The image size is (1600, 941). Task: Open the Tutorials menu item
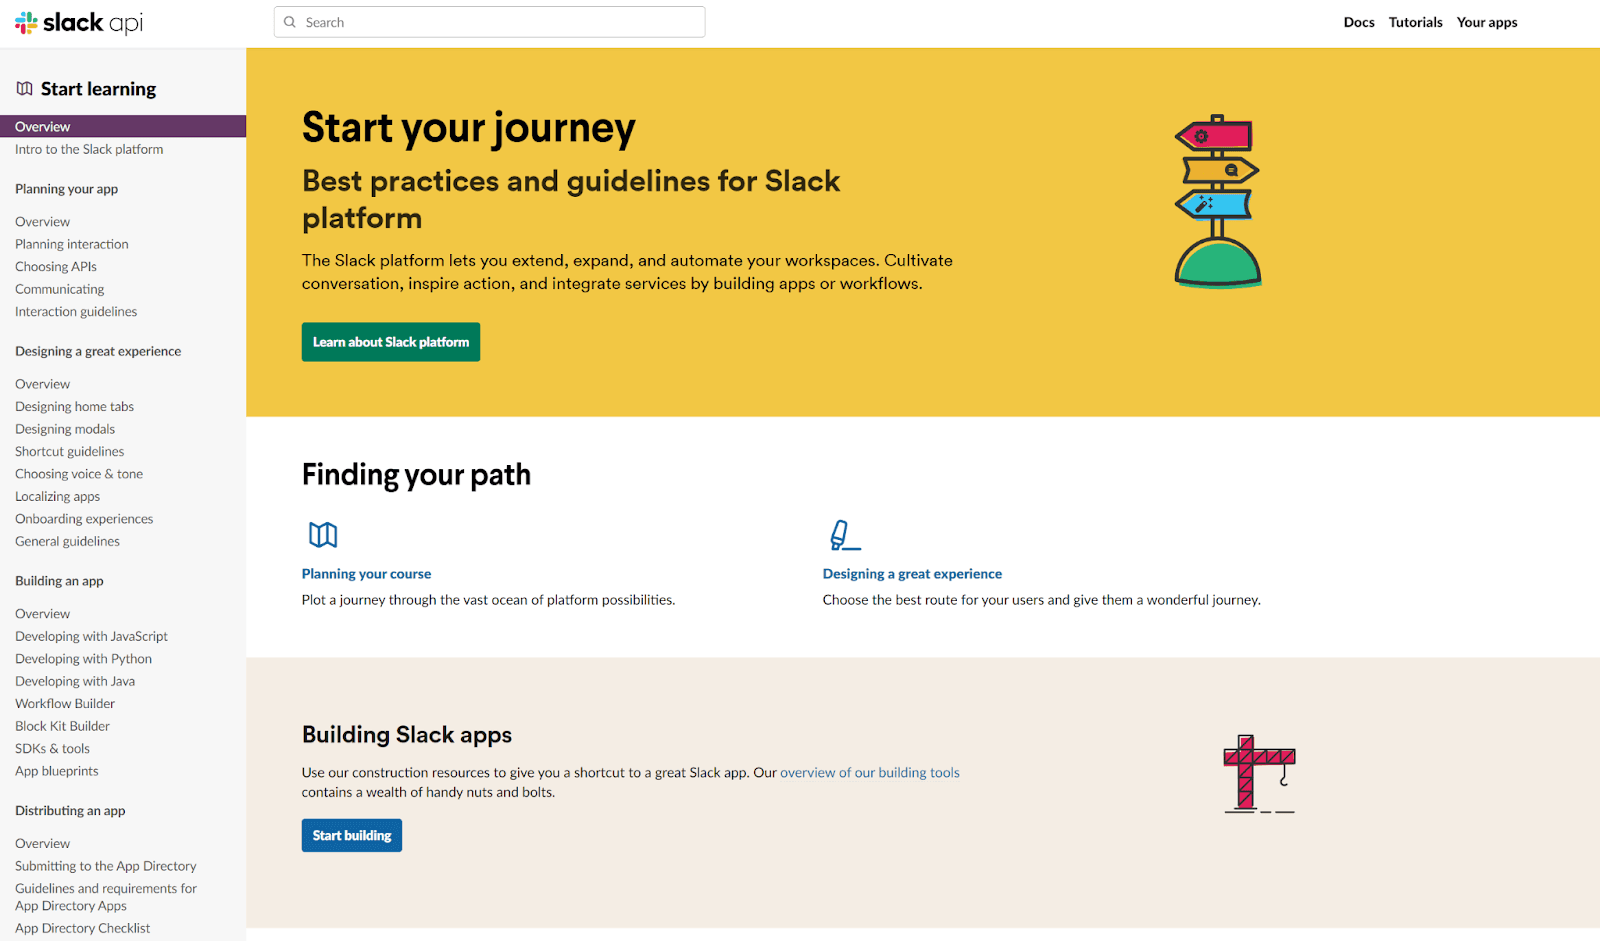(1415, 22)
